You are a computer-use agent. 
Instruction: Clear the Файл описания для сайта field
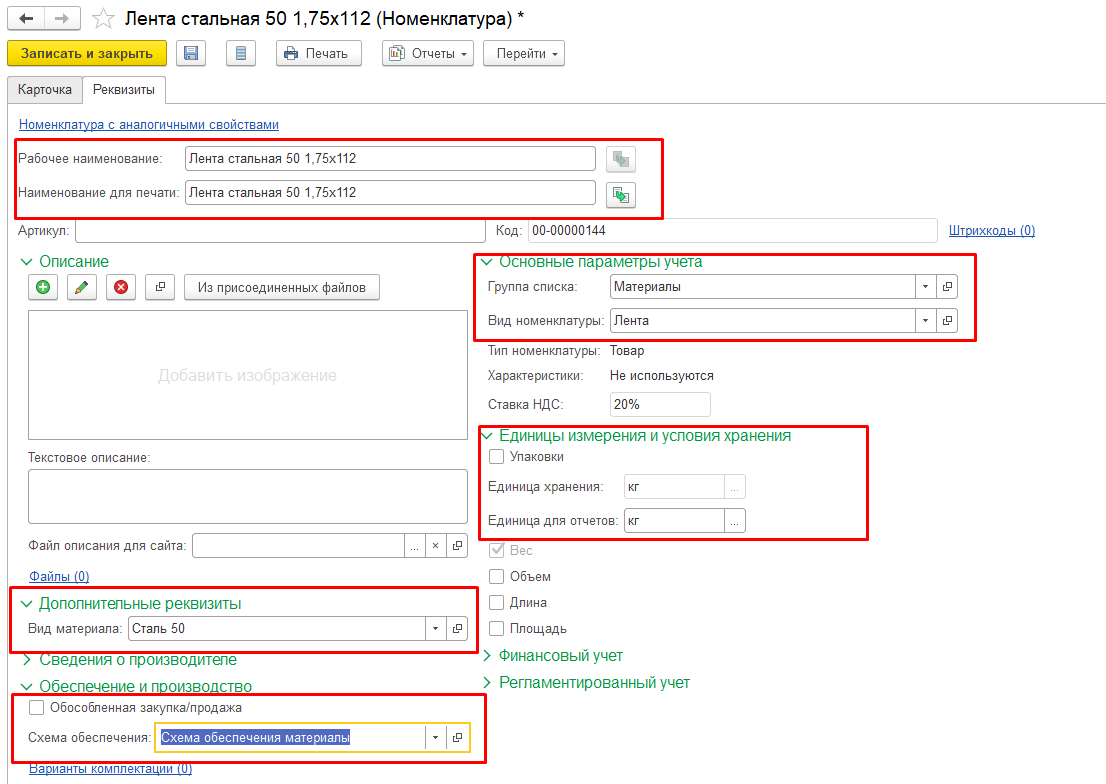click(436, 545)
